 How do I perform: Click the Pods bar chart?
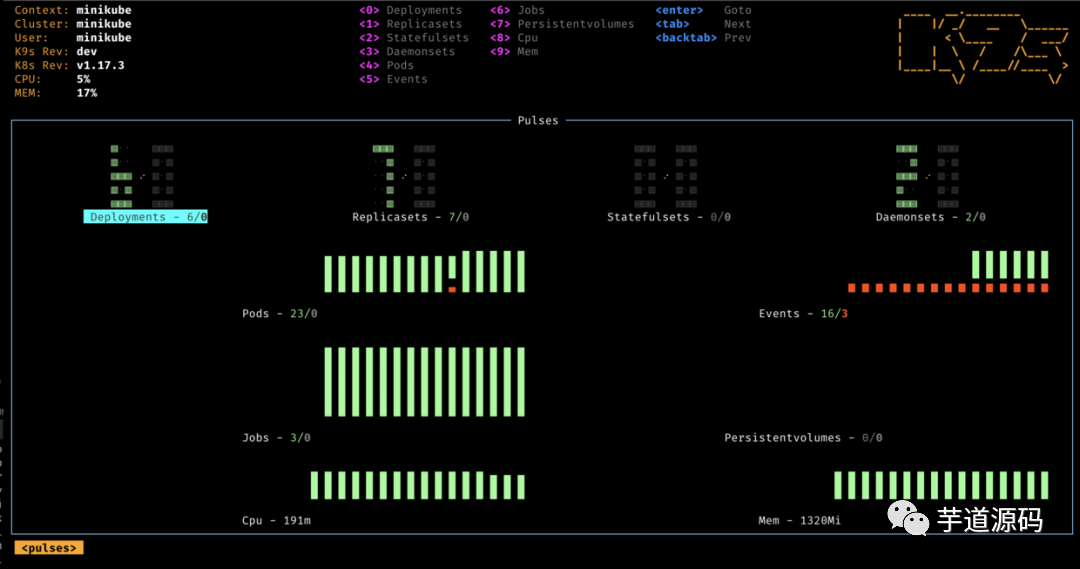click(424, 272)
